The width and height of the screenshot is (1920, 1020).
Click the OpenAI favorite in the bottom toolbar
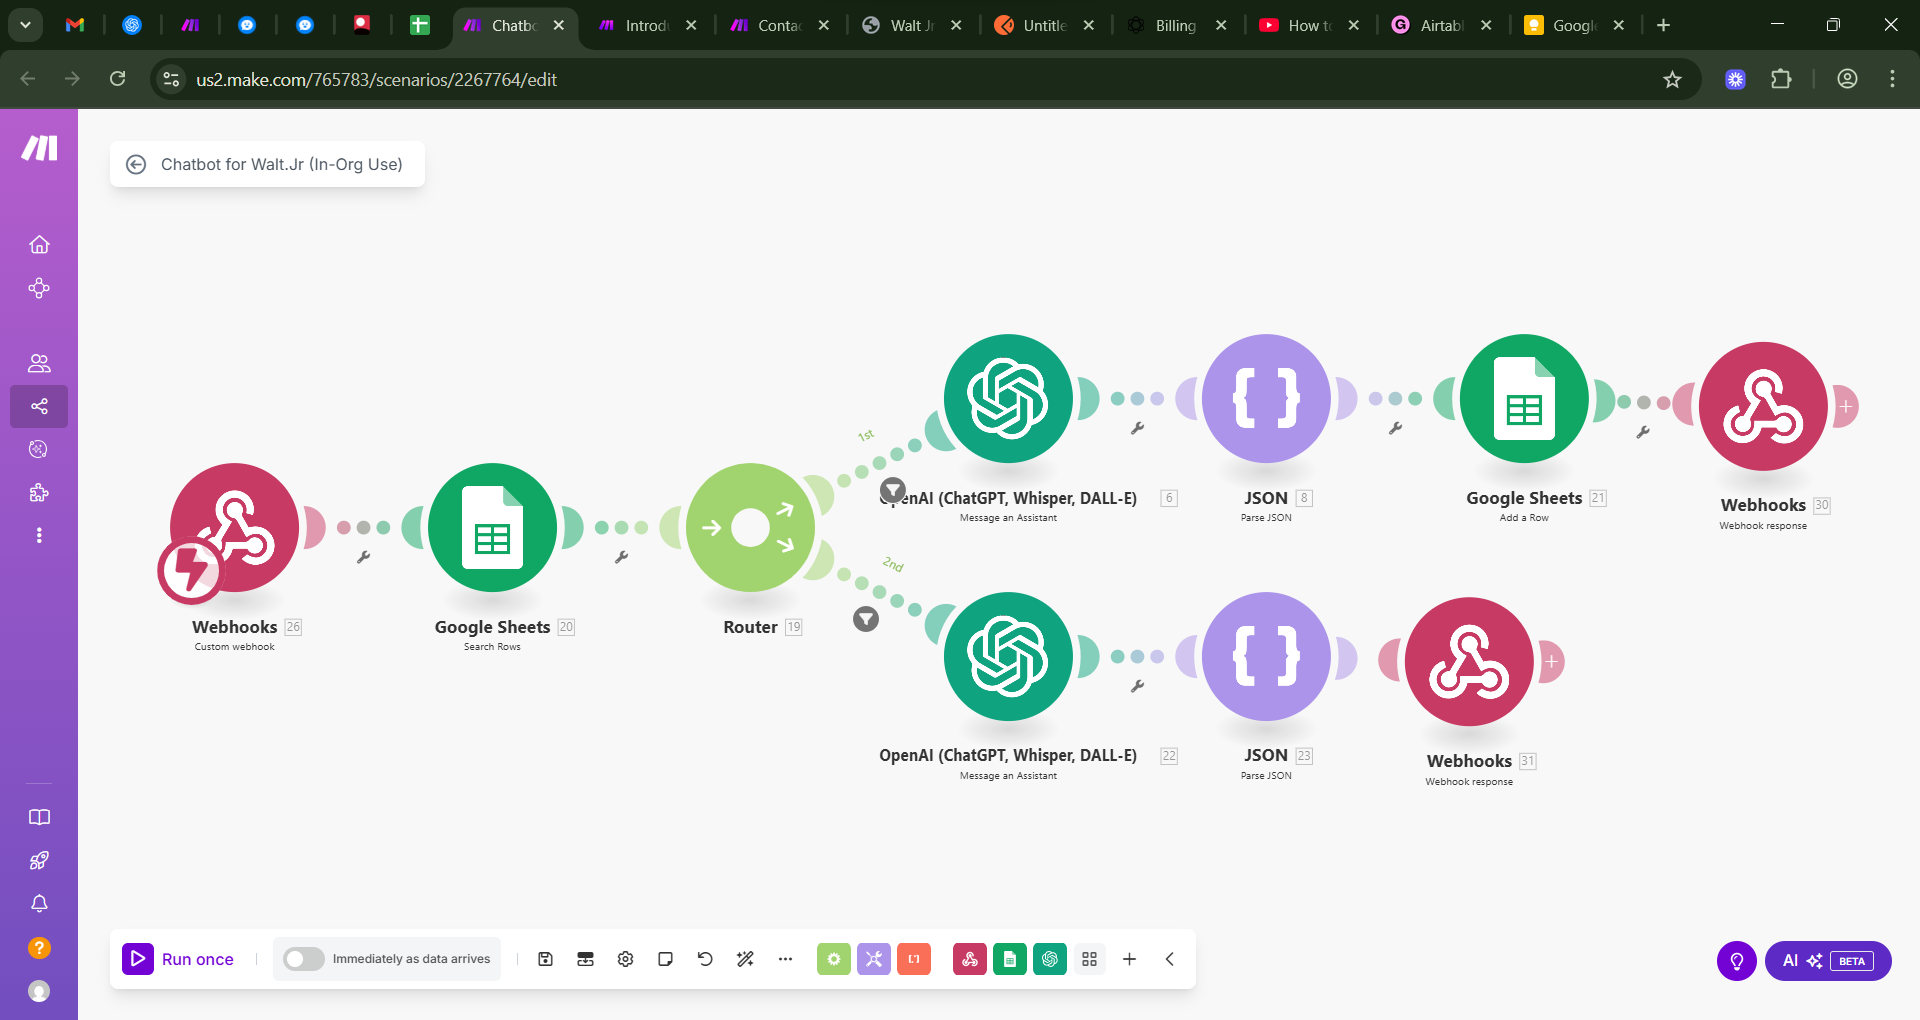[x=1050, y=959]
